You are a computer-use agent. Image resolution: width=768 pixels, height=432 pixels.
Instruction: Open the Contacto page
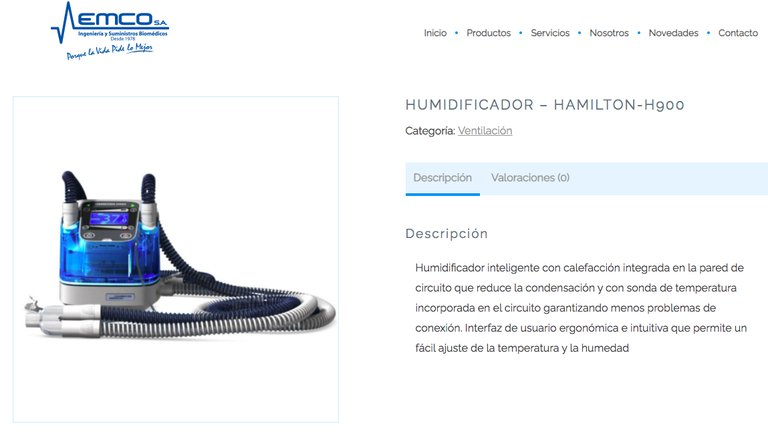[738, 33]
